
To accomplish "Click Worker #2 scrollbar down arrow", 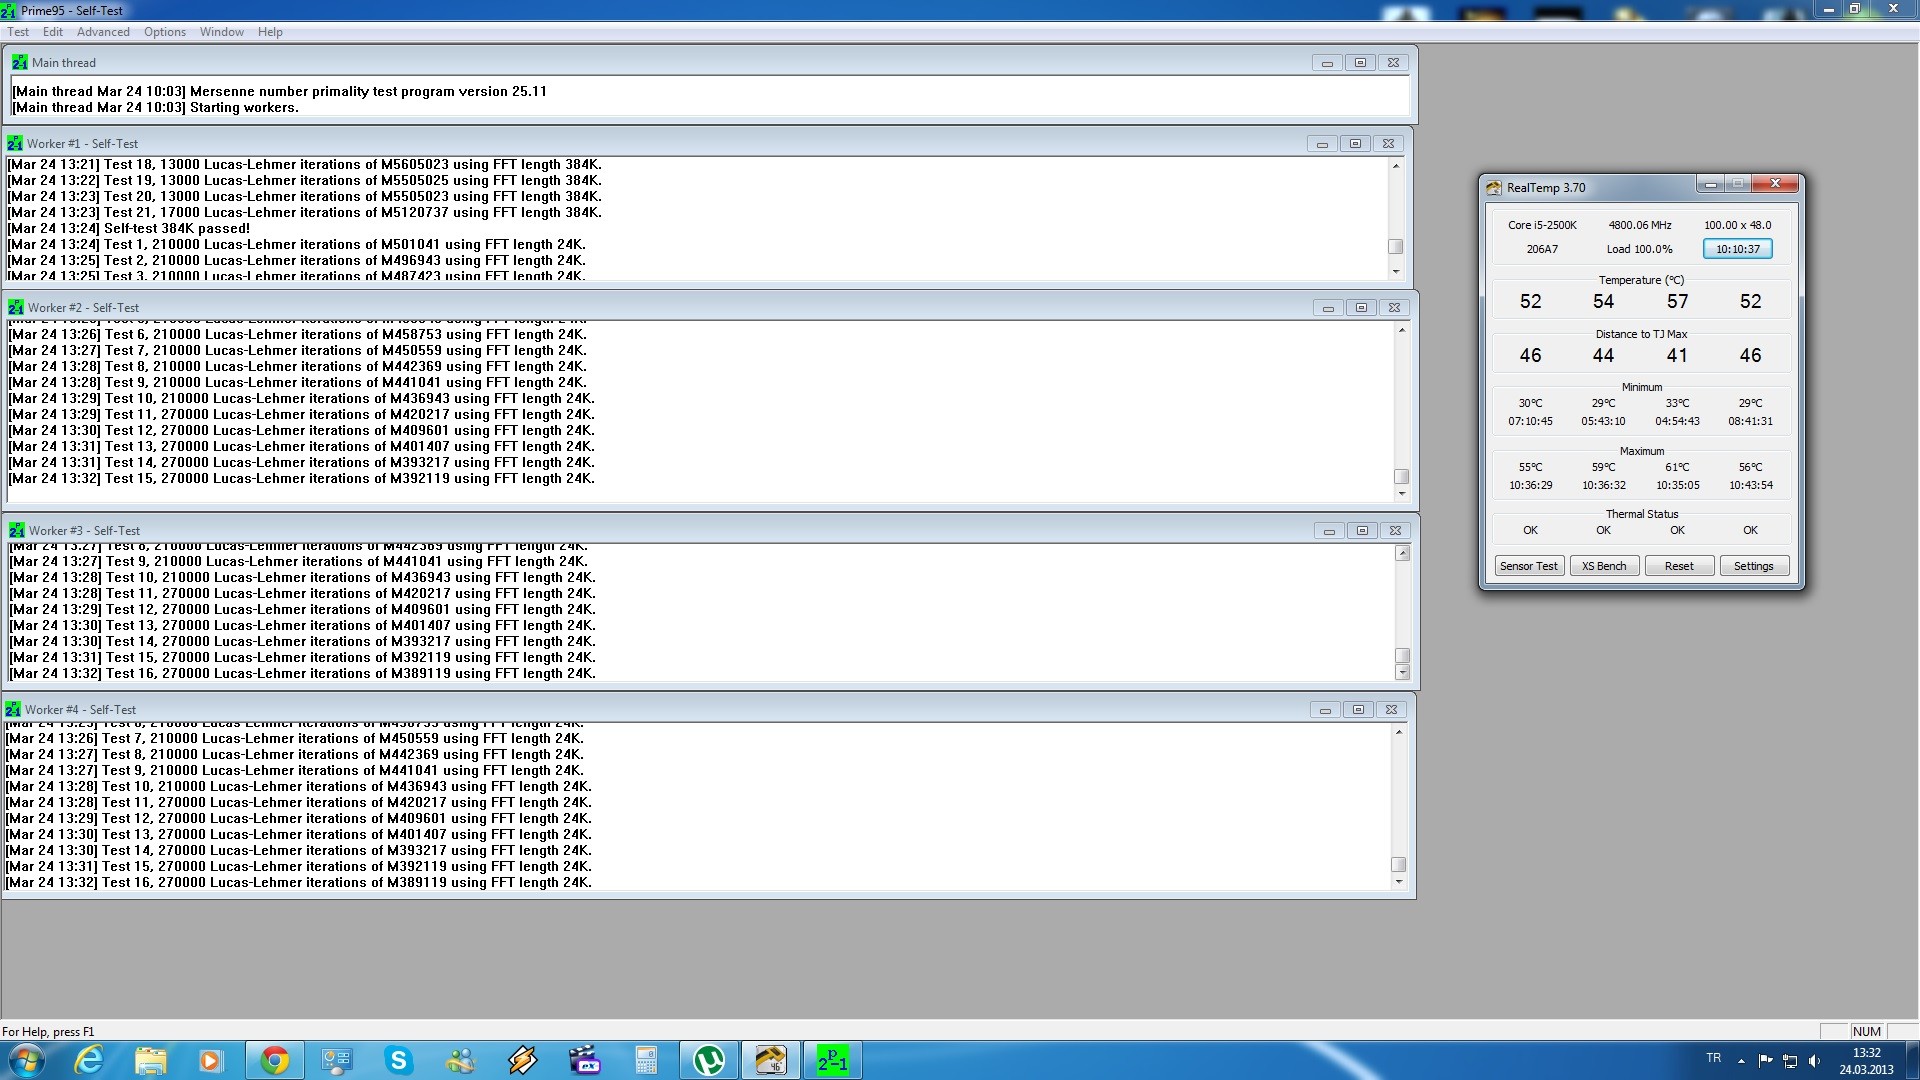I will click(1401, 493).
